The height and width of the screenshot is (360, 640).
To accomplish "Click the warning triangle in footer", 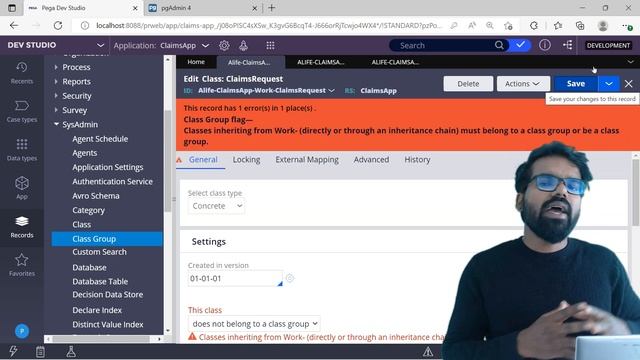I will [428, 351].
